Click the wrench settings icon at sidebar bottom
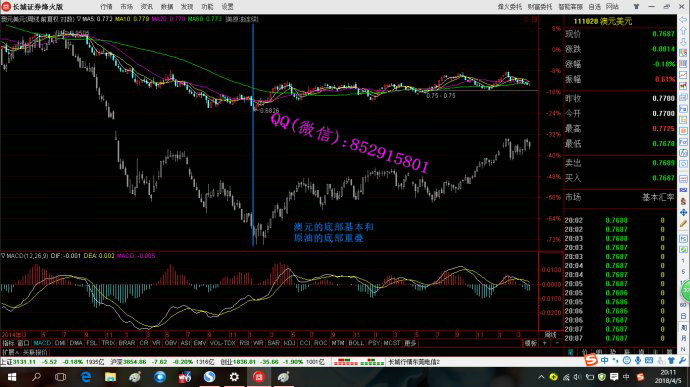690x387 pixels. (x=682, y=361)
